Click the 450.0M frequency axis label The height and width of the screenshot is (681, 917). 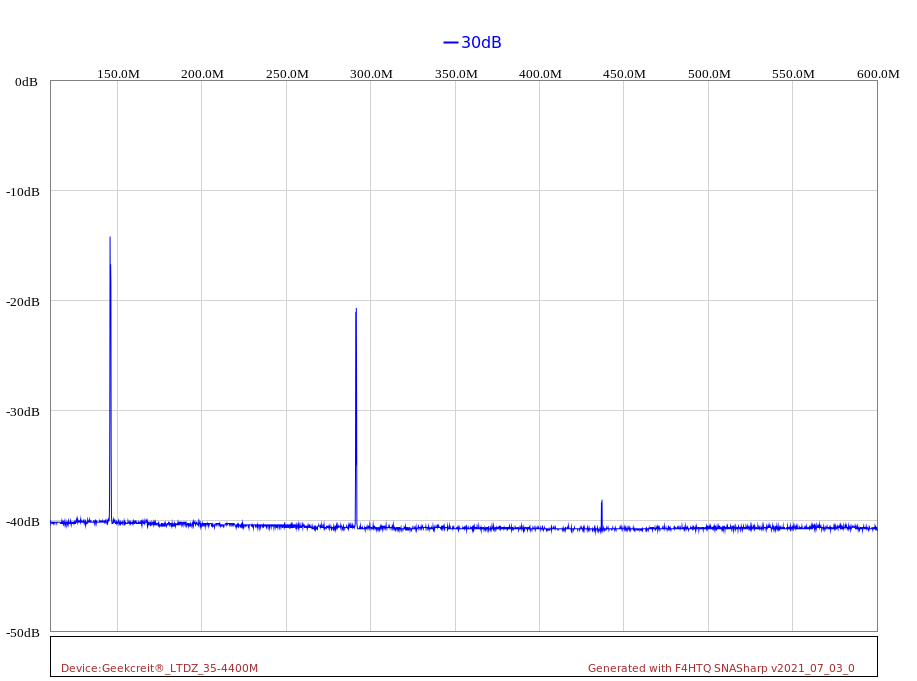pos(624,74)
